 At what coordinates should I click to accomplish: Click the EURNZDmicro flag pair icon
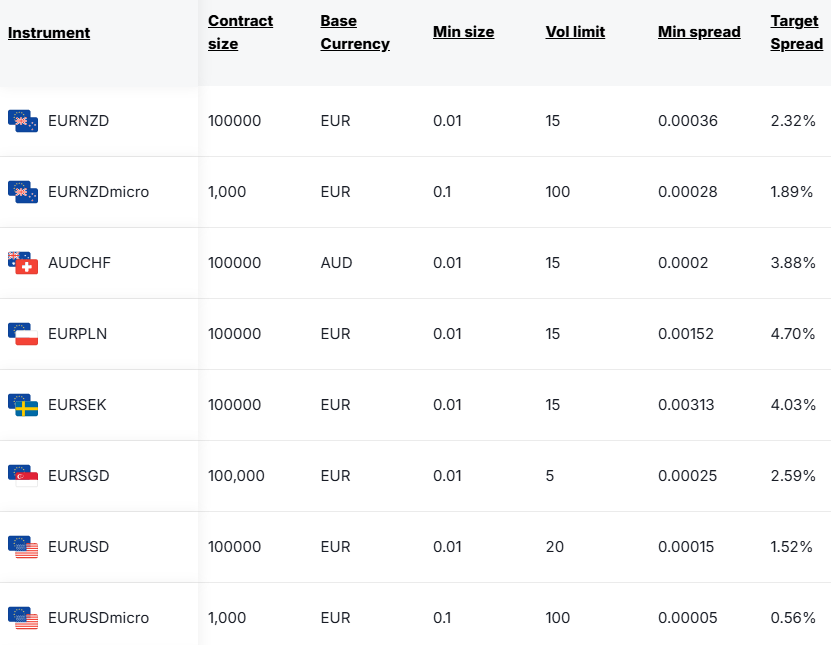pyautogui.click(x=23, y=192)
